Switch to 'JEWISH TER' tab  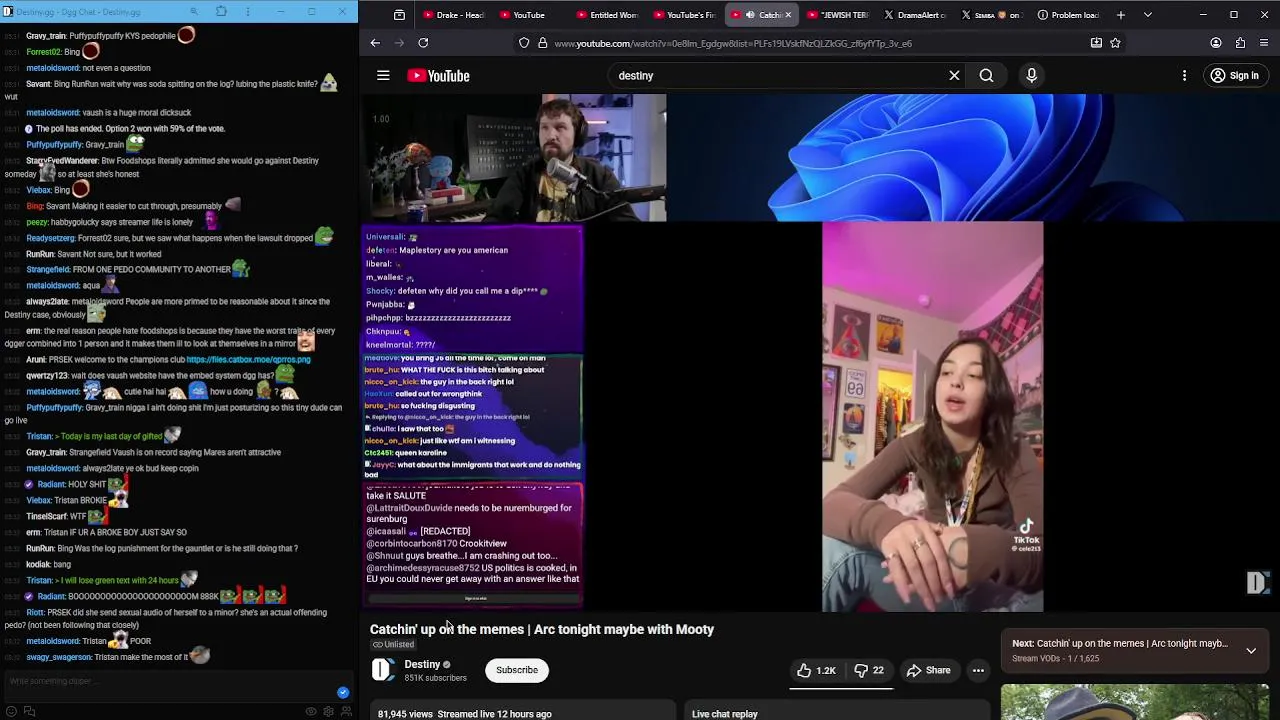coord(838,15)
